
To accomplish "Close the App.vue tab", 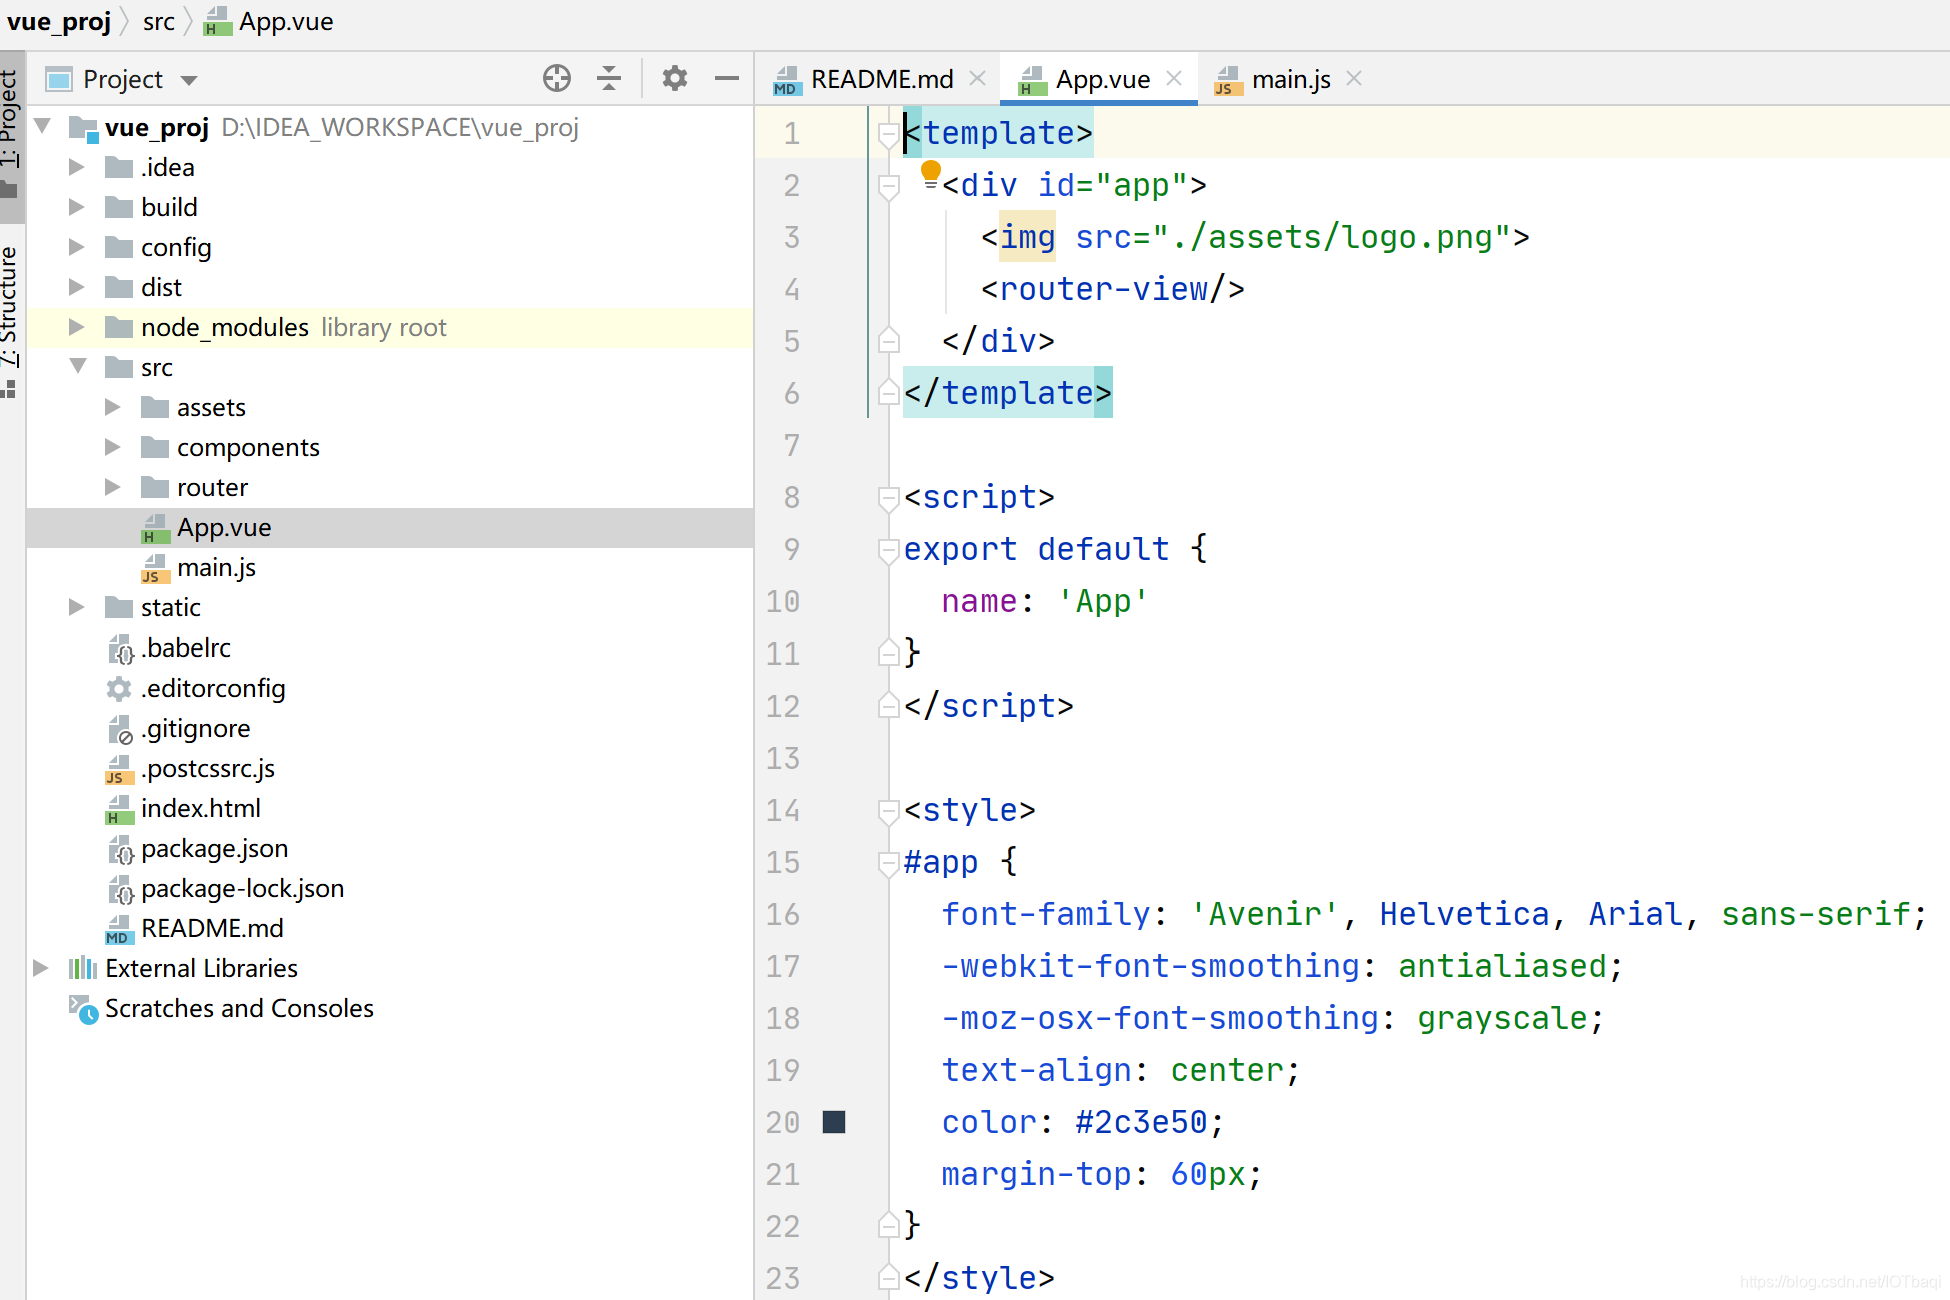I will click(x=1174, y=78).
